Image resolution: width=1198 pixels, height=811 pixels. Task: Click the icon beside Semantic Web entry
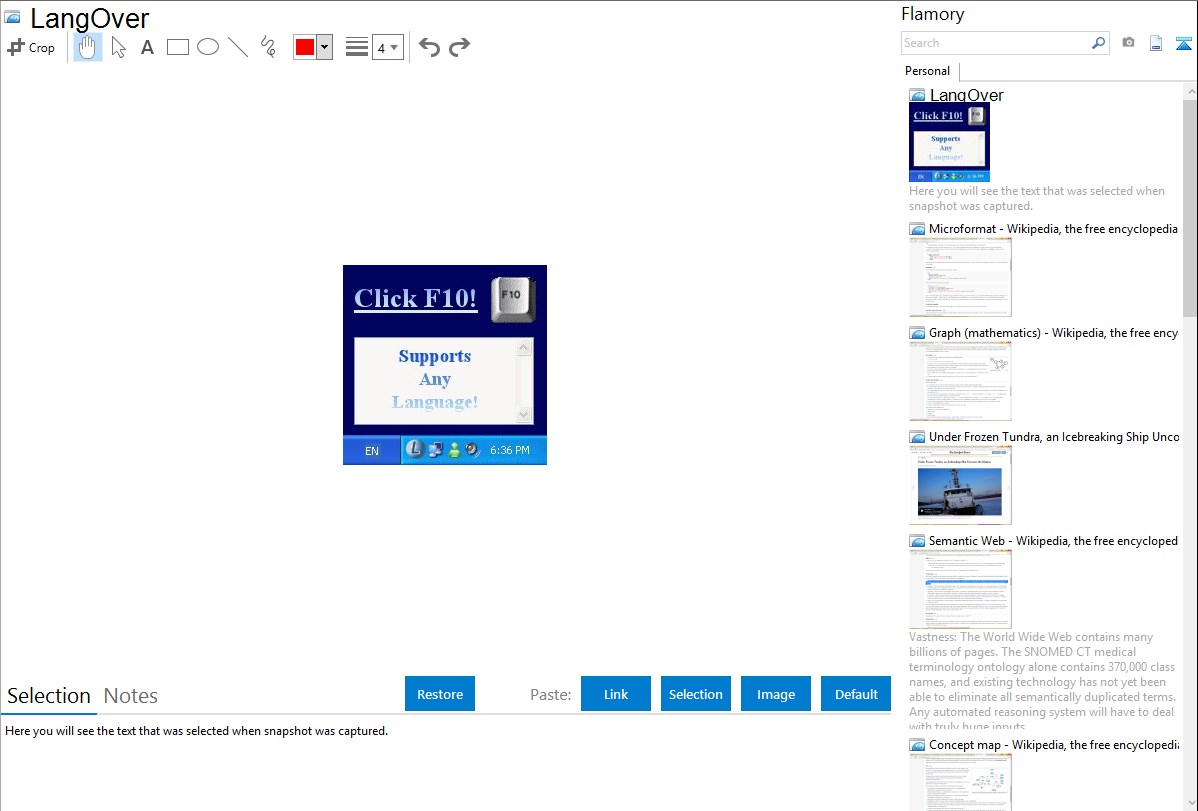(x=917, y=540)
